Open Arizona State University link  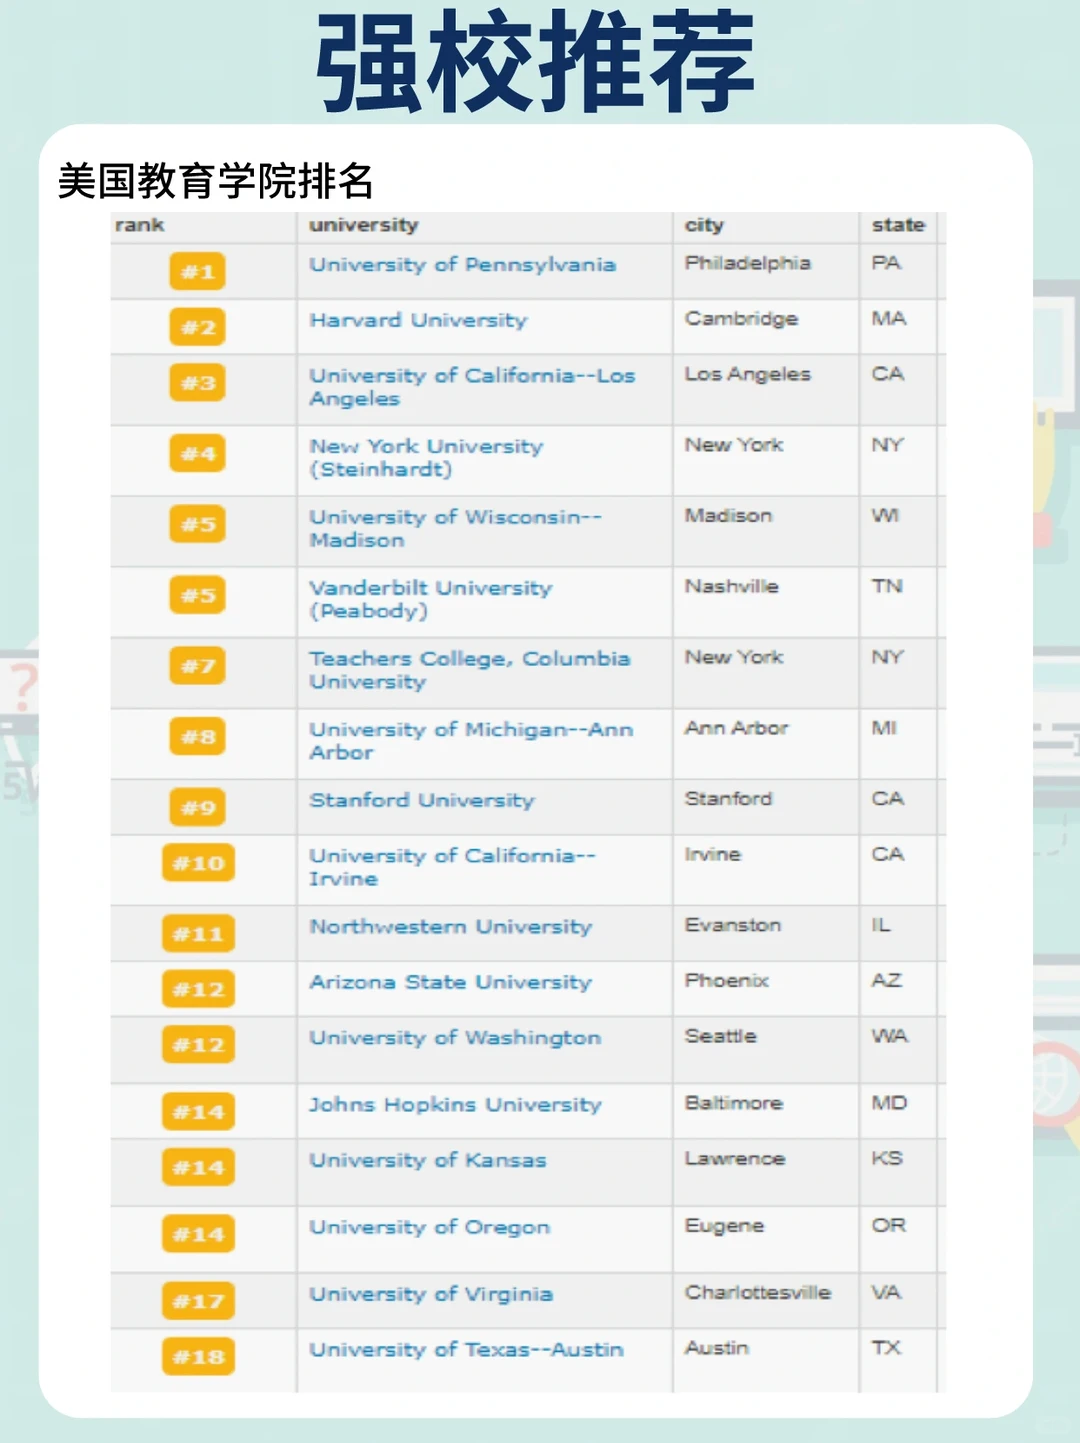tap(451, 983)
